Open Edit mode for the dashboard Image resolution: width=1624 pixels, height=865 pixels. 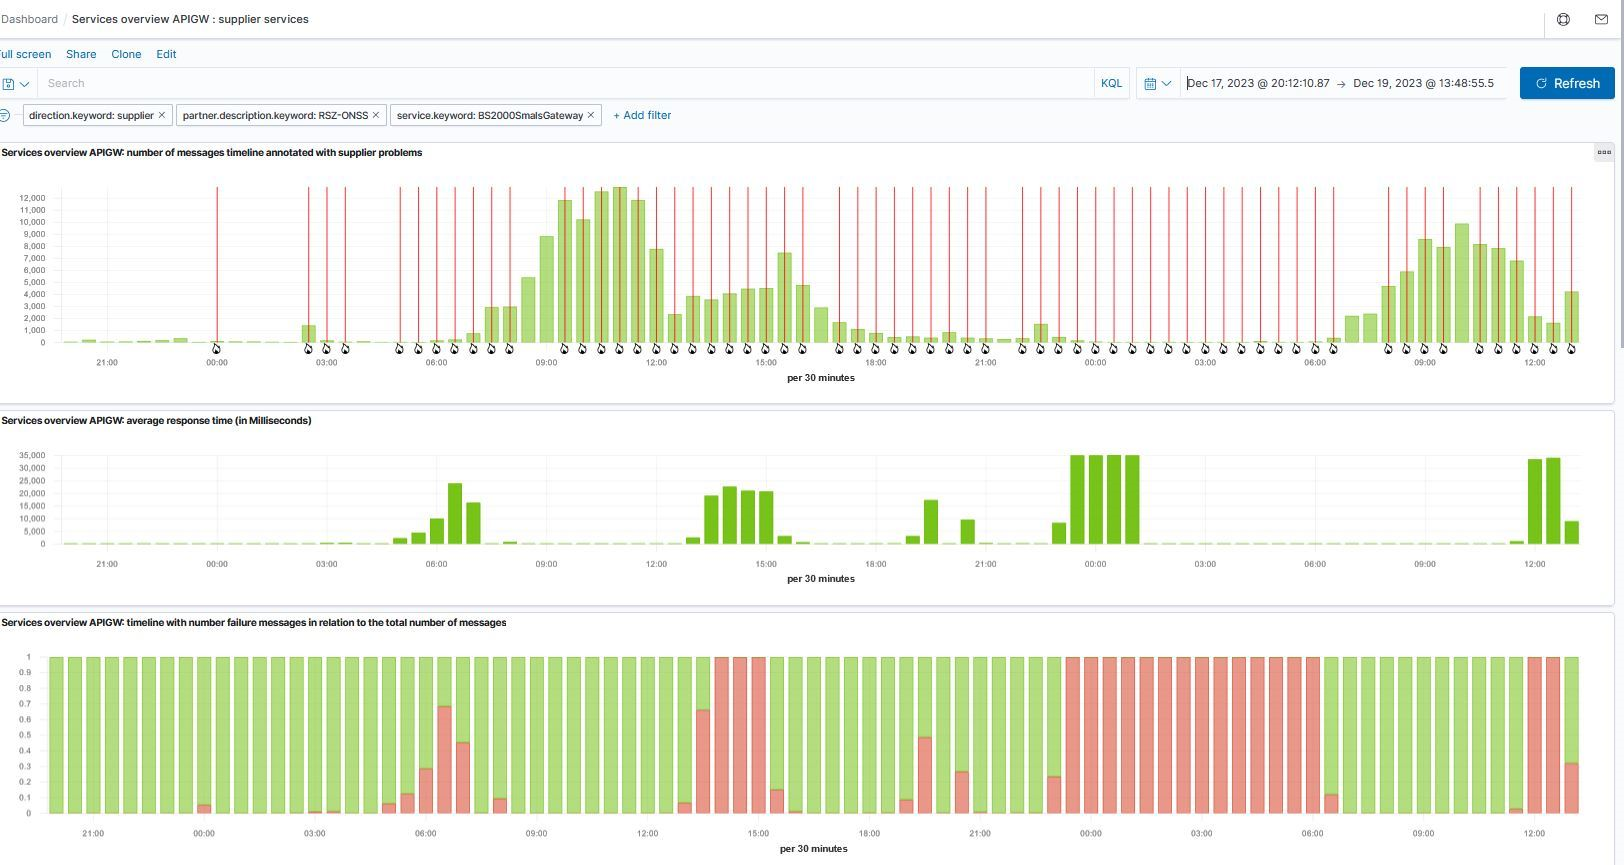click(166, 55)
